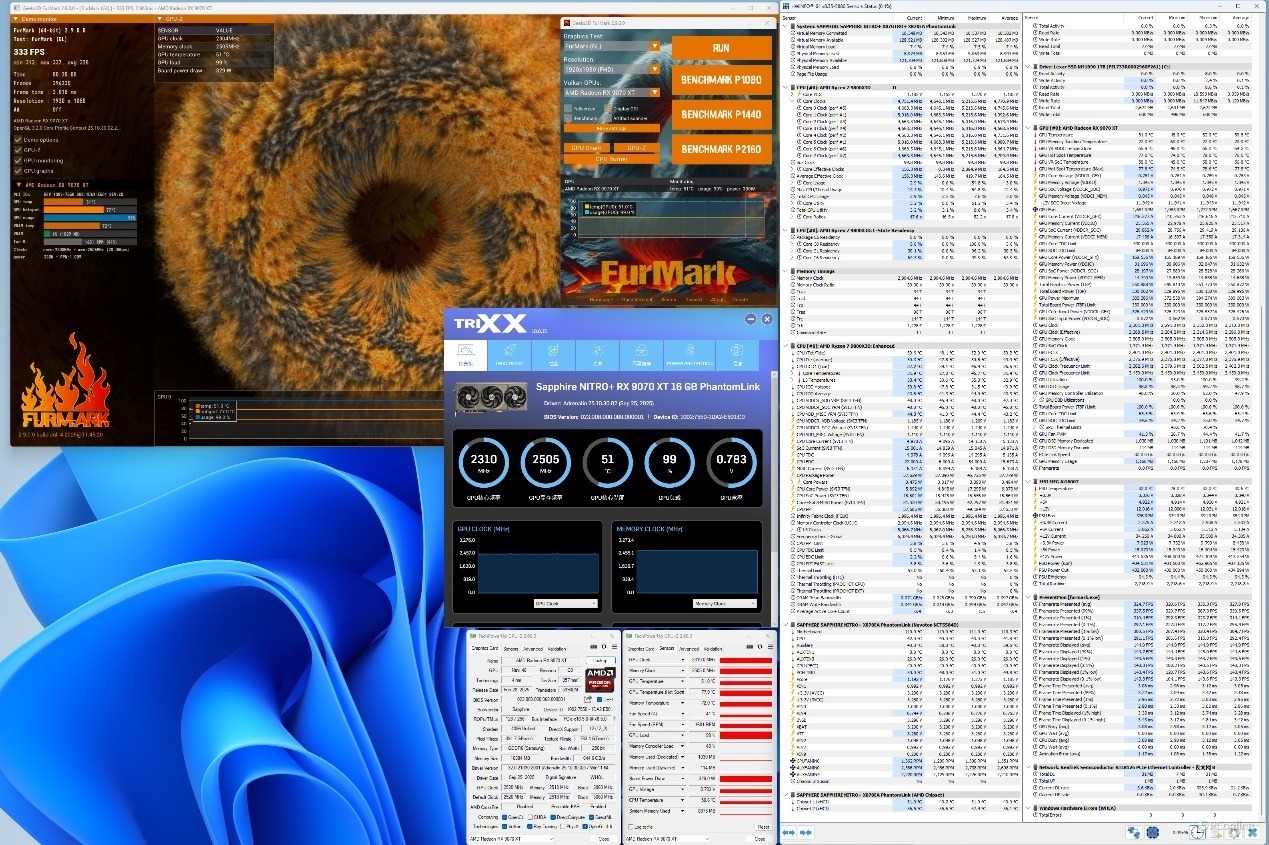
Task: Click the 333 FPS readout in FurMark
Action: coord(29,52)
